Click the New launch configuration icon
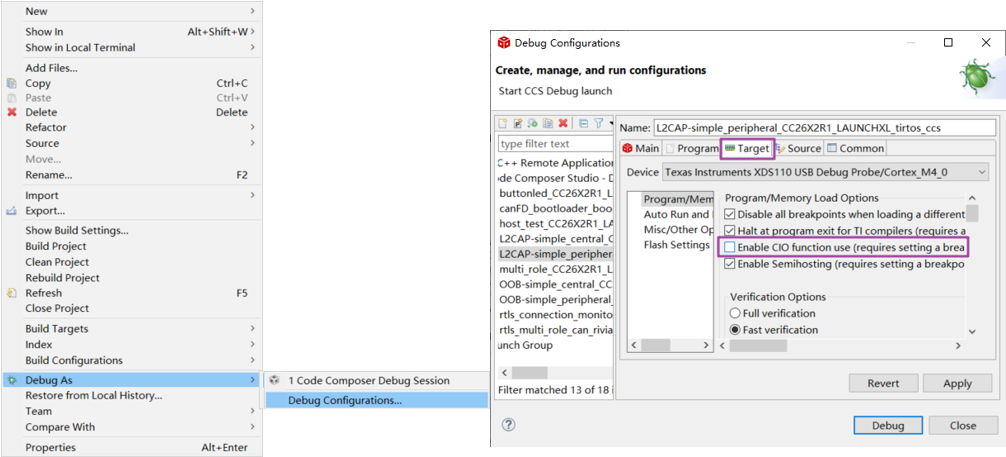This screenshot has height=457, width=1006. pyautogui.click(x=504, y=123)
